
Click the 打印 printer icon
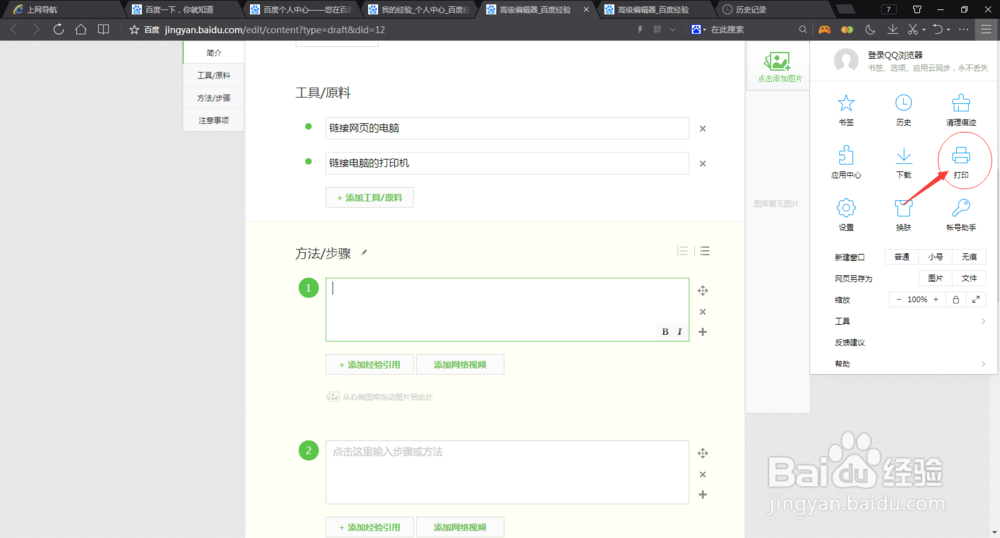(x=961, y=156)
